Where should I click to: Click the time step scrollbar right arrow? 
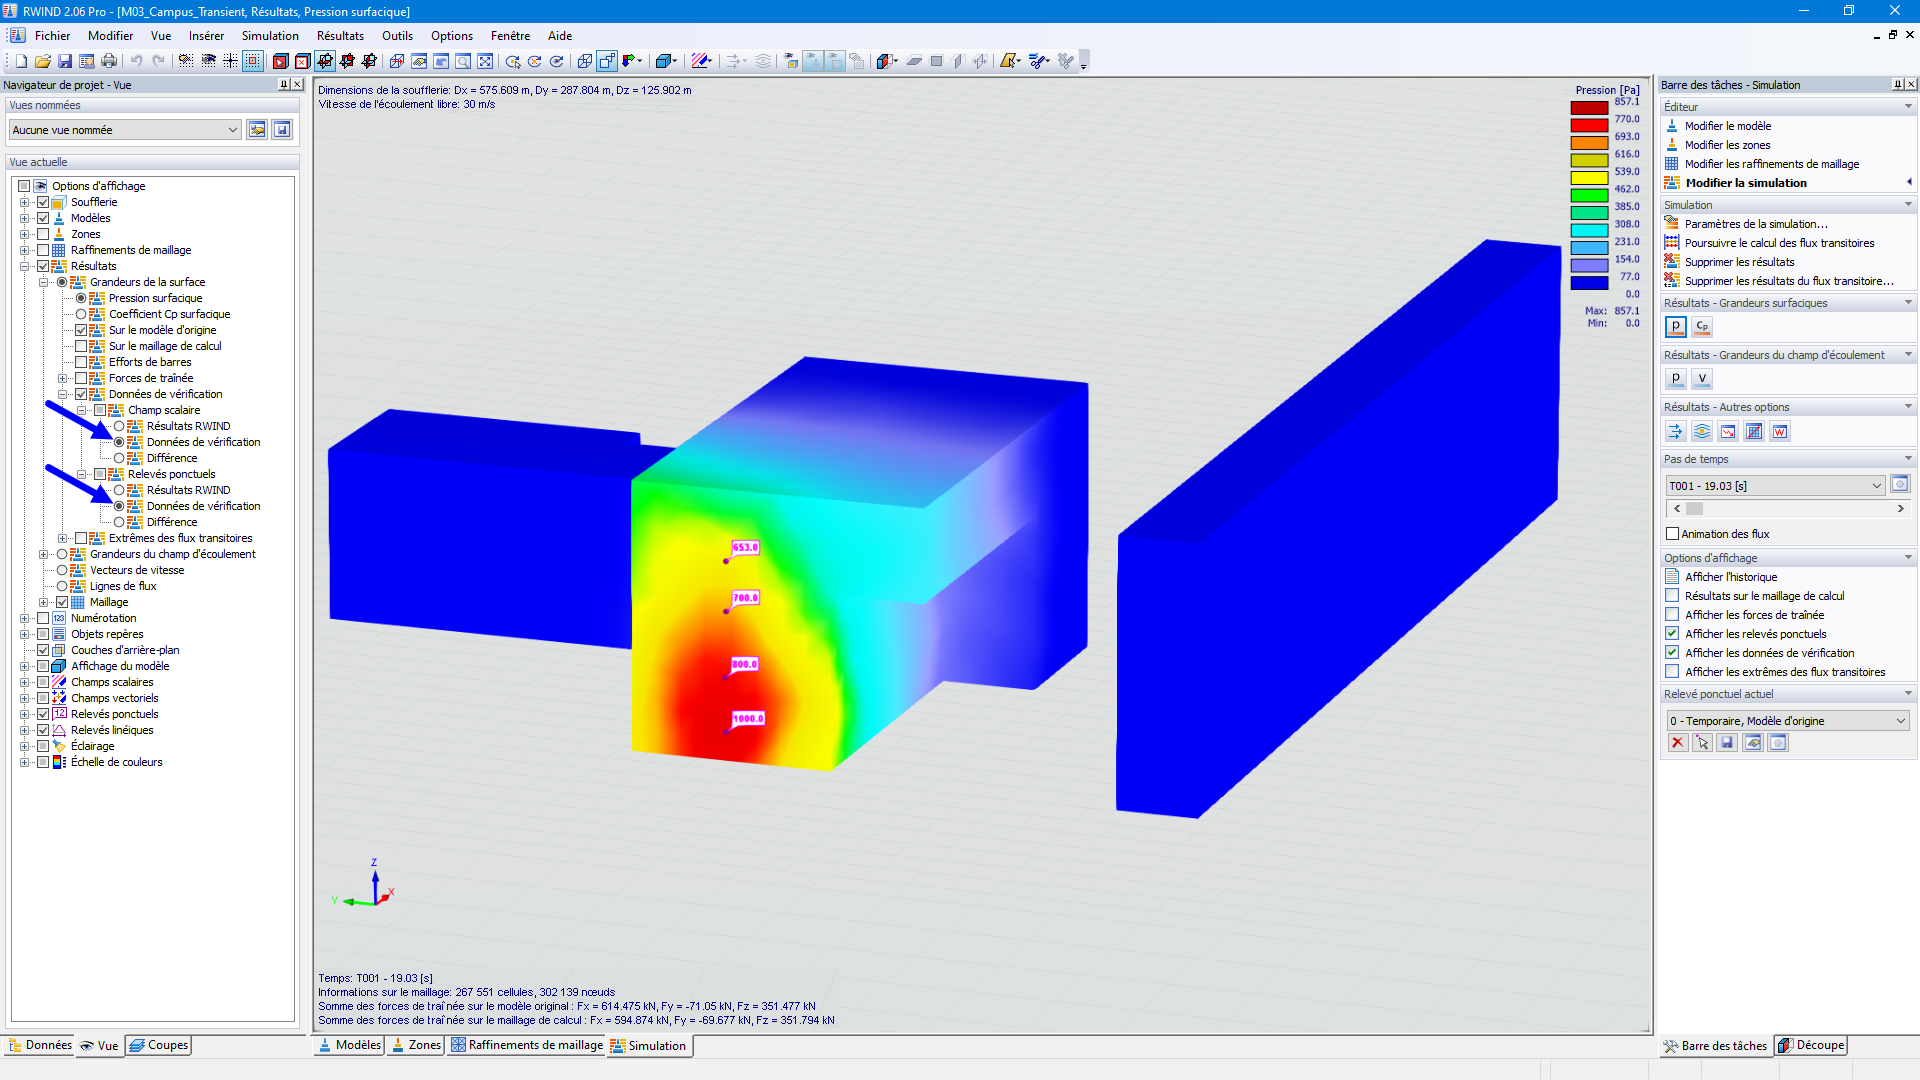tap(1901, 509)
